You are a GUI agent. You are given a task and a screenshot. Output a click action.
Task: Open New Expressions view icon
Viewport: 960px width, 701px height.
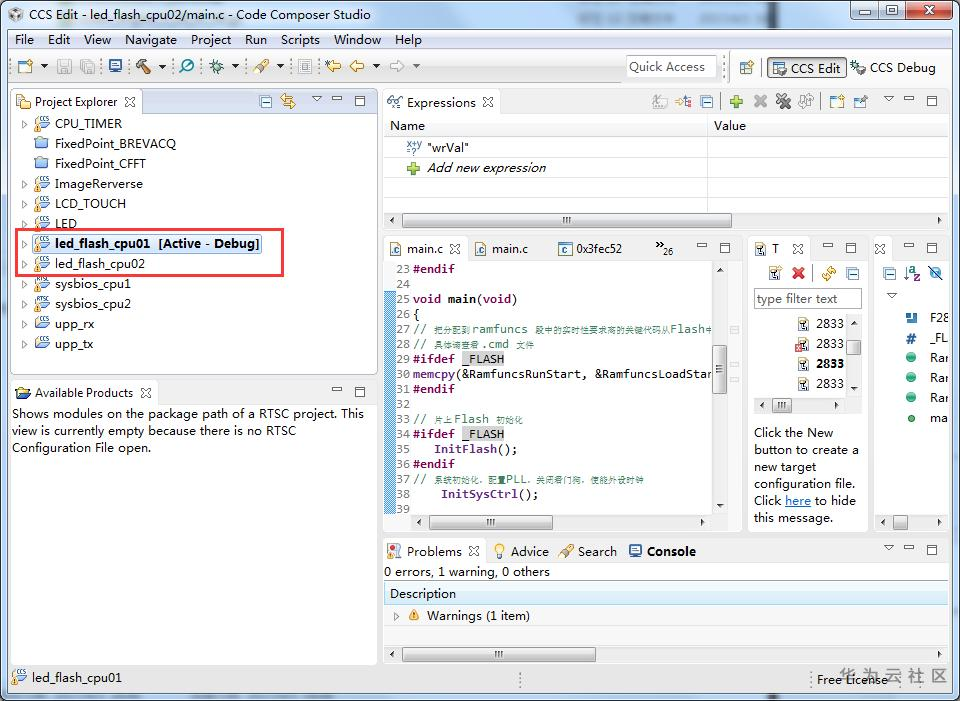pyautogui.click(x=837, y=102)
